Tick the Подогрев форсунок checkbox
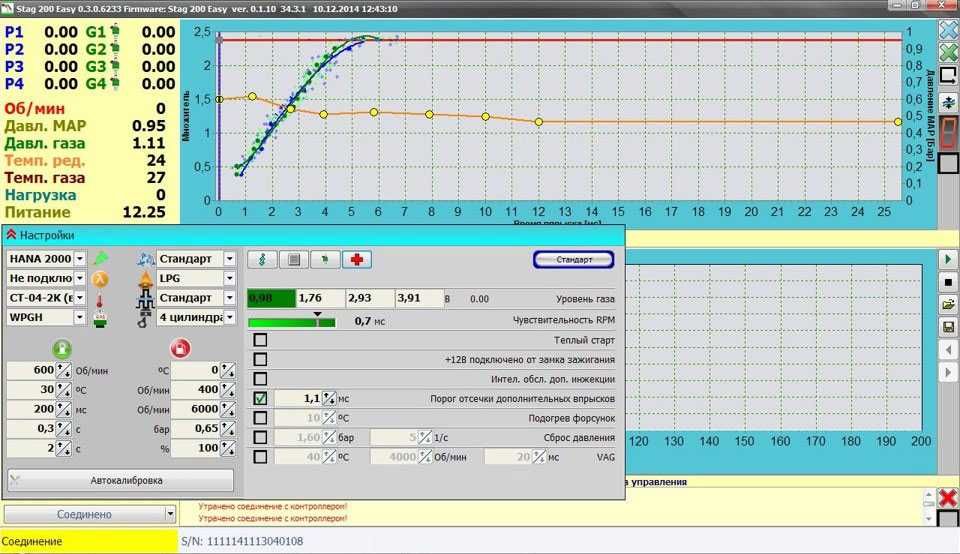This screenshot has height=554, width=960. pos(260,418)
